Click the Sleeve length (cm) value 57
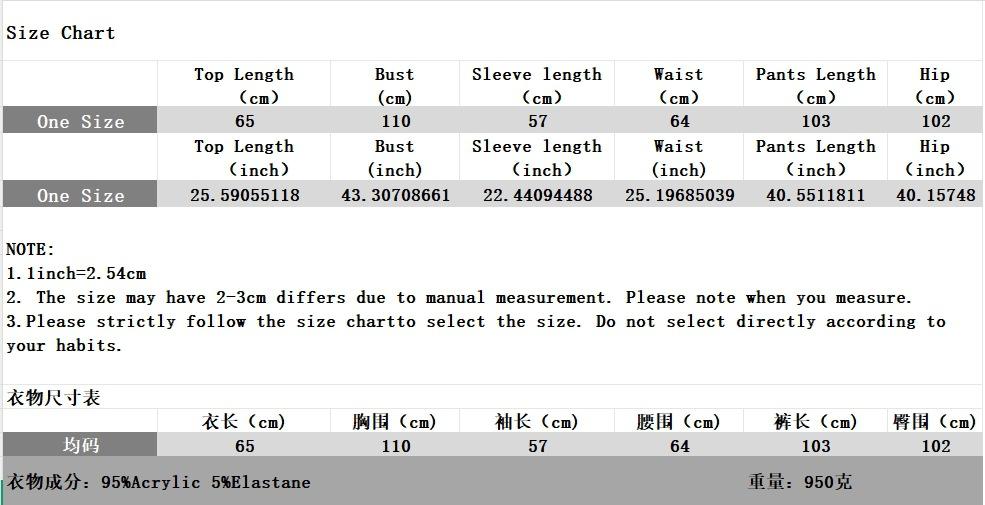This screenshot has width=985, height=505. pyautogui.click(x=537, y=121)
